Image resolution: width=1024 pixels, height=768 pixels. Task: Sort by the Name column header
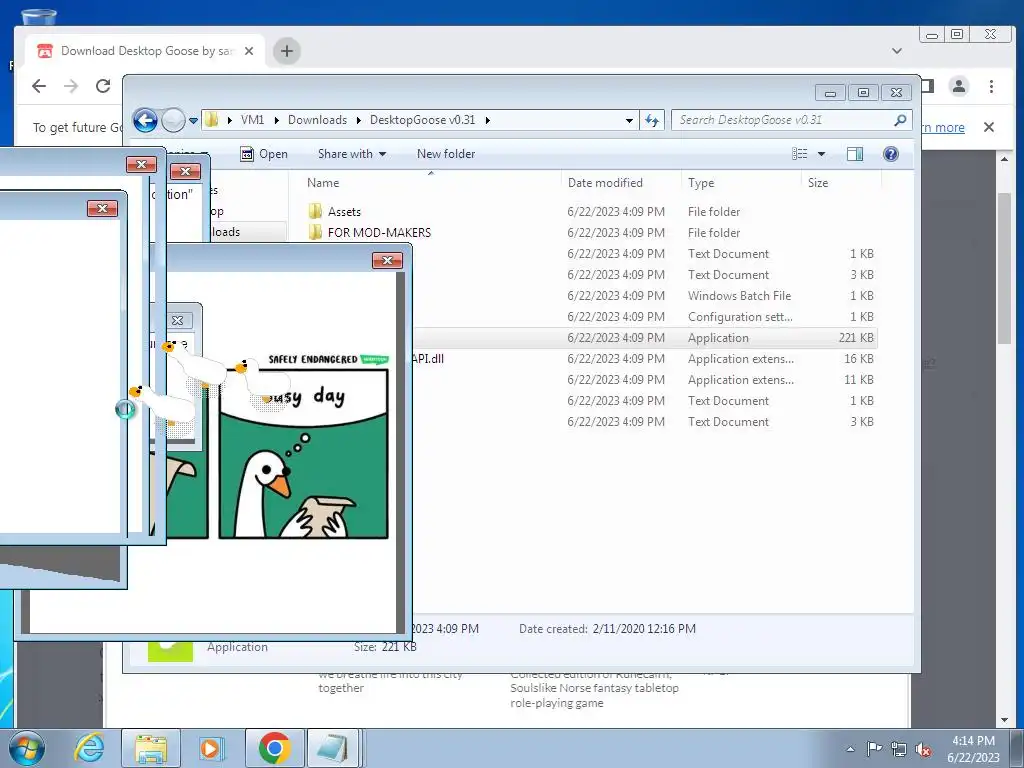[x=323, y=183]
